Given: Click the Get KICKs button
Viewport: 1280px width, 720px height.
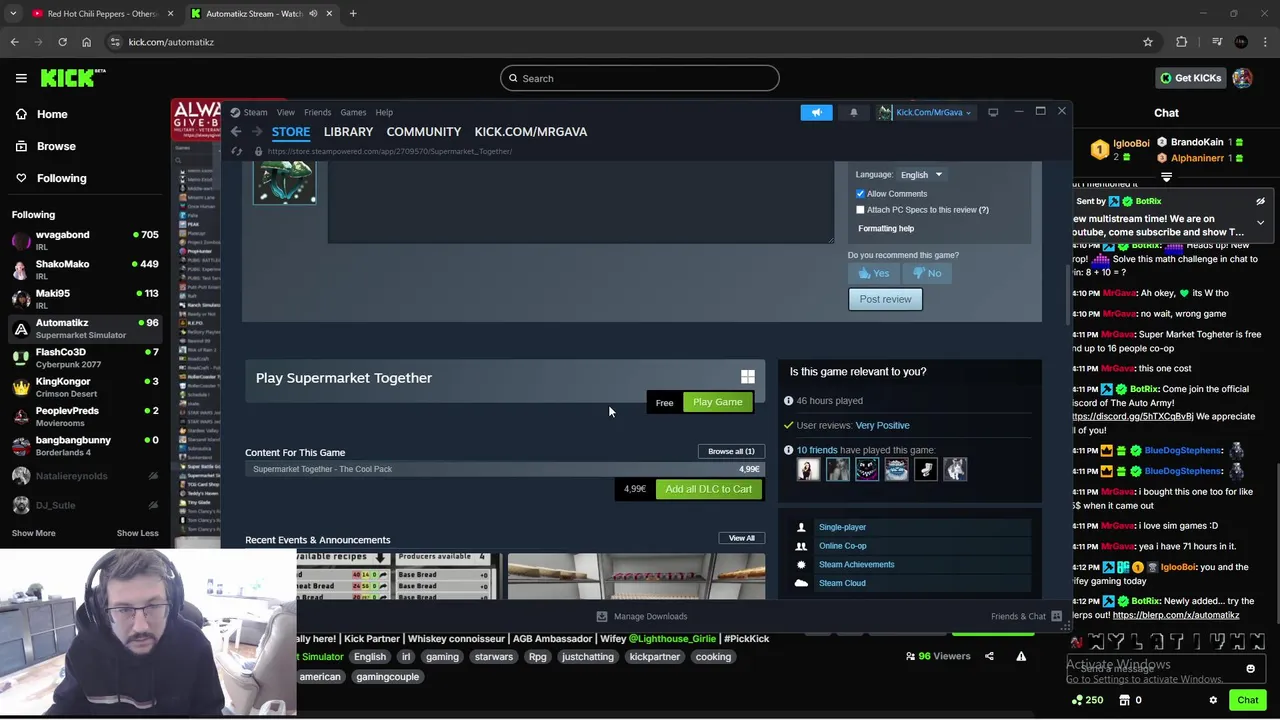Looking at the screenshot, I should 1190,78.
